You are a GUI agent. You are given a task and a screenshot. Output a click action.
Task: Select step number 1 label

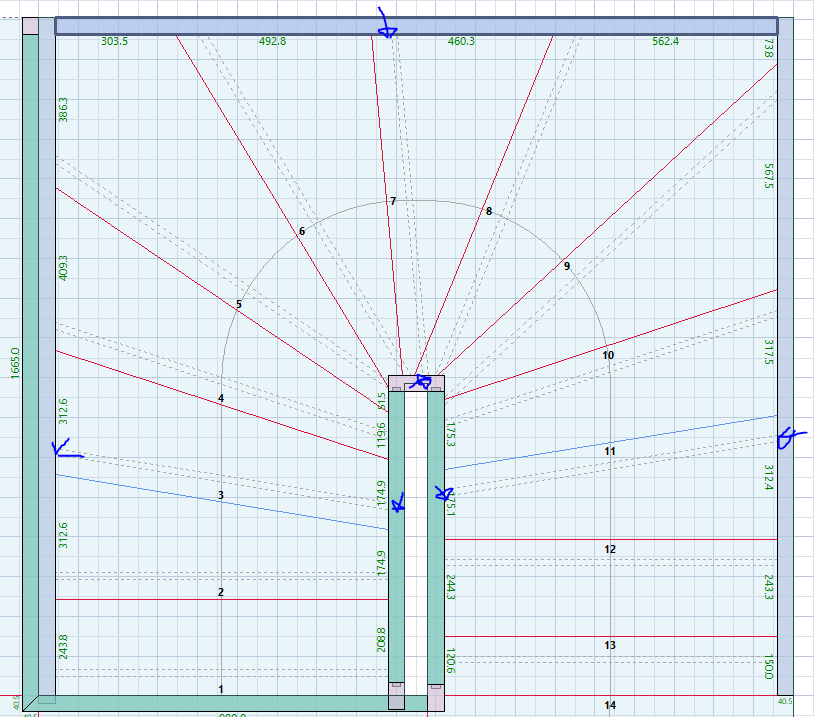[x=221, y=689]
